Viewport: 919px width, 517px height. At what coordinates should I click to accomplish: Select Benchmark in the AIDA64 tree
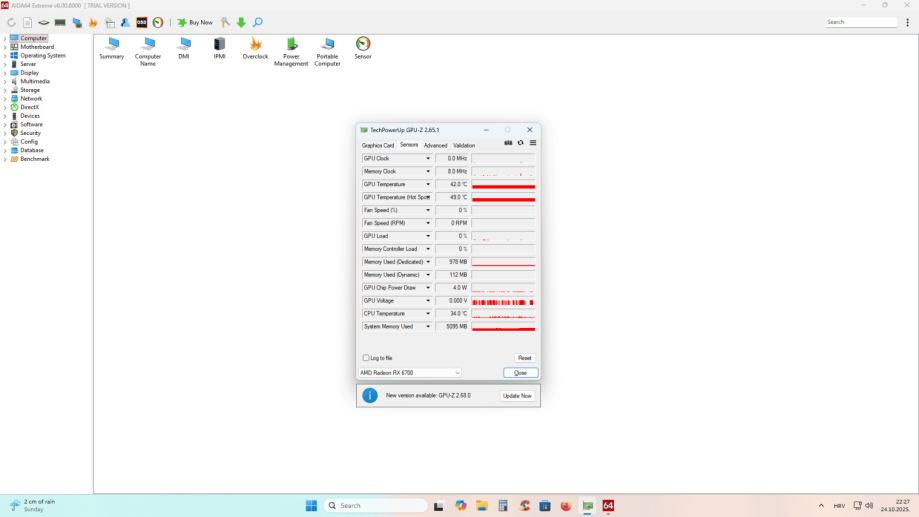(x=35, y=159)
